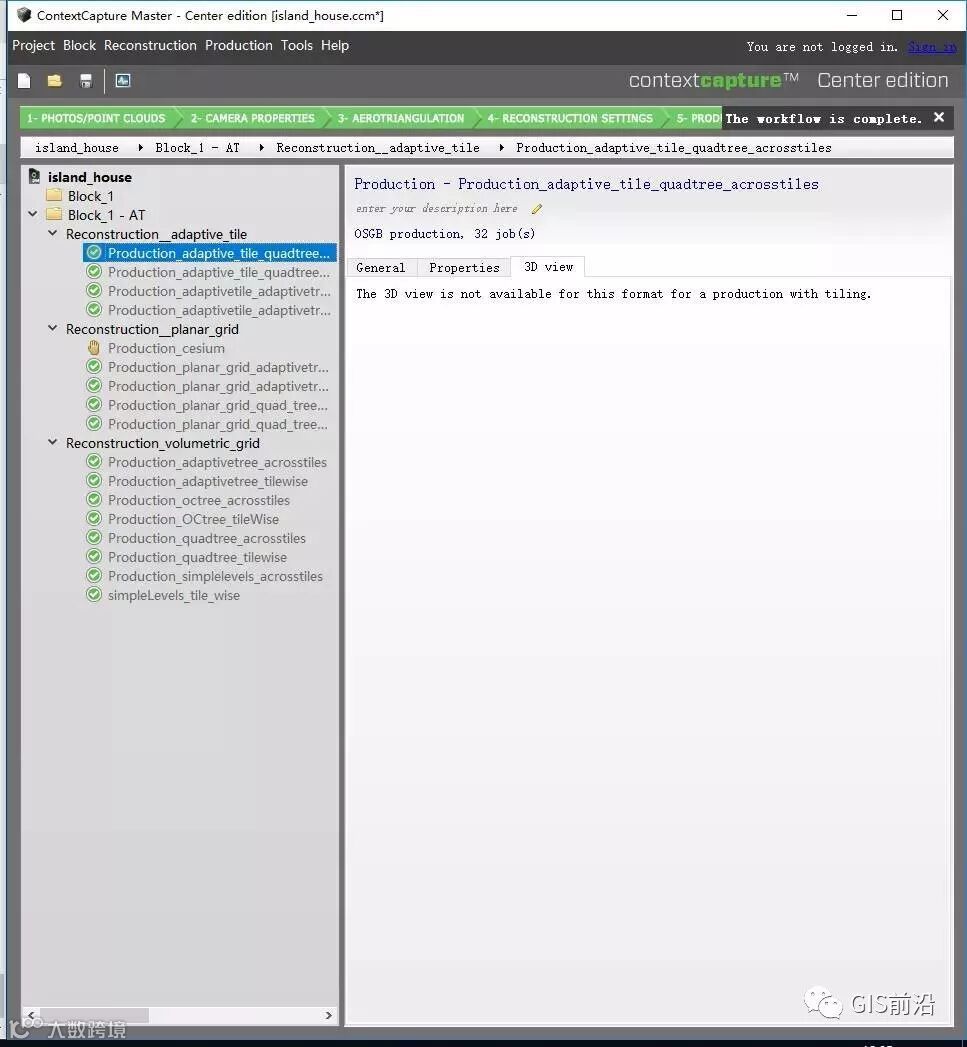Click status icon of Production_adaptivetree_acrosstiles
The height and width of the screenshot is (1047, 967).
click(94, 461)
